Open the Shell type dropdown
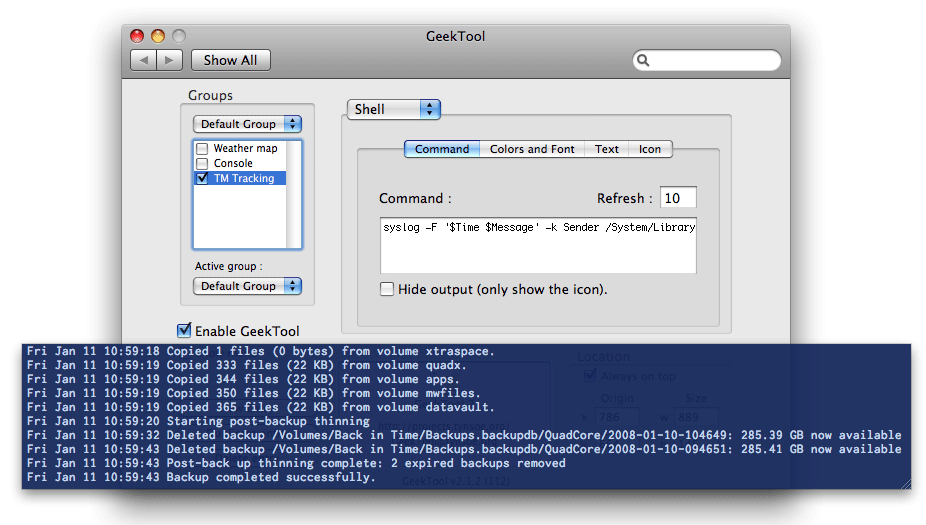The height and width of the screenshot is (525, 926). pos(393,109)
